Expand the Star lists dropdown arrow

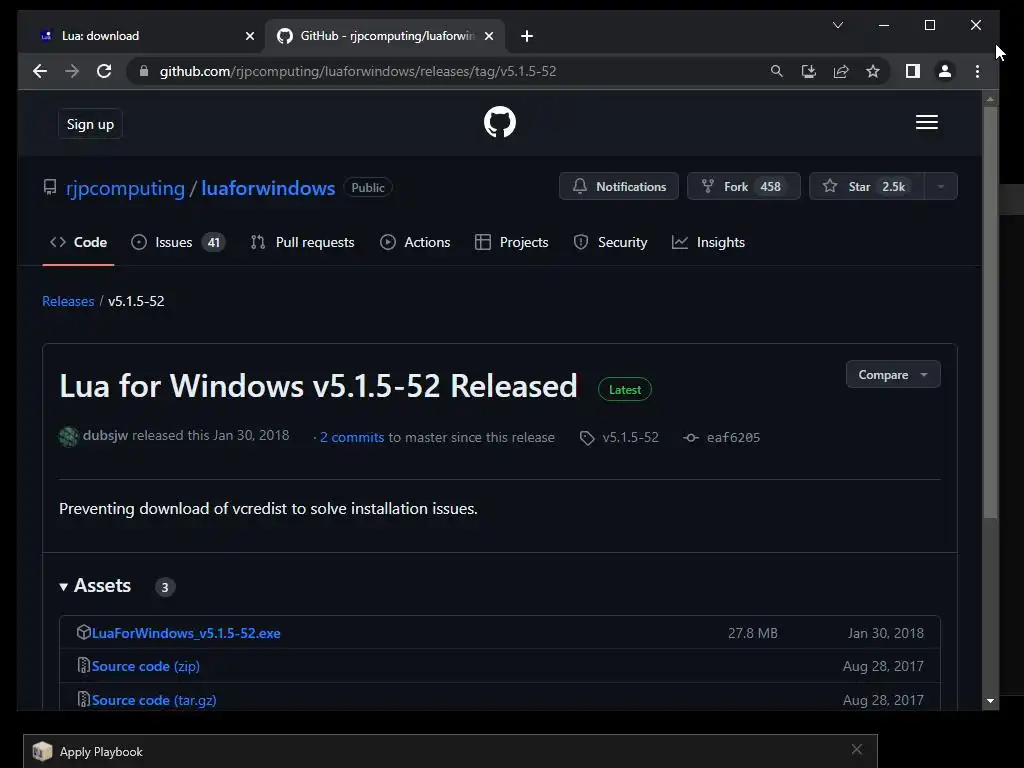(x=941, y=186)
